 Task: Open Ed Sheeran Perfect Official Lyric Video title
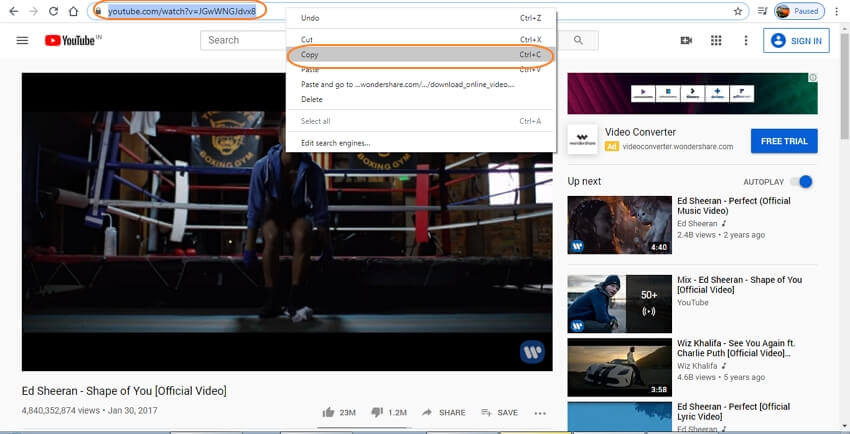point(734,411)
